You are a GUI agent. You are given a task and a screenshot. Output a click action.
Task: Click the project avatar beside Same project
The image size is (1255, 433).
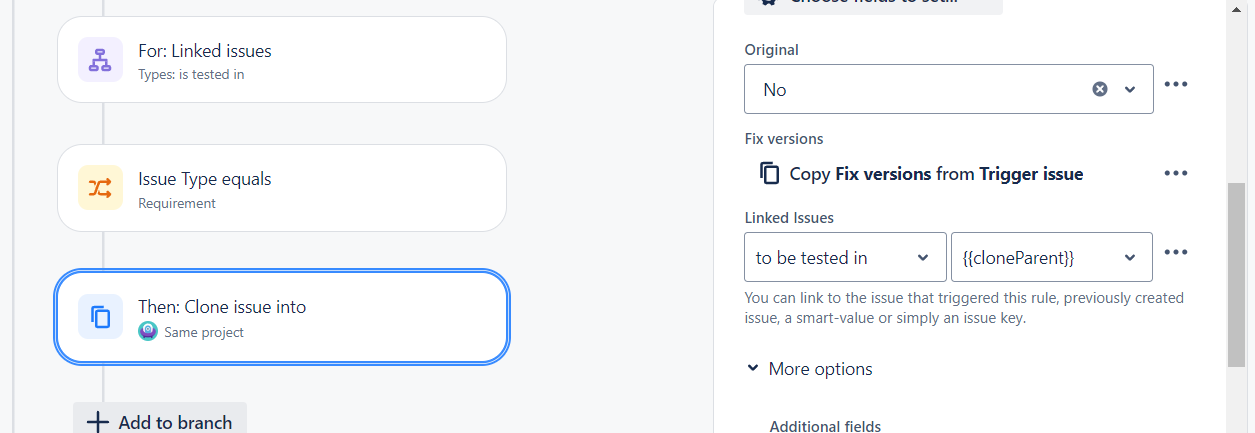[x=148, y=332]
